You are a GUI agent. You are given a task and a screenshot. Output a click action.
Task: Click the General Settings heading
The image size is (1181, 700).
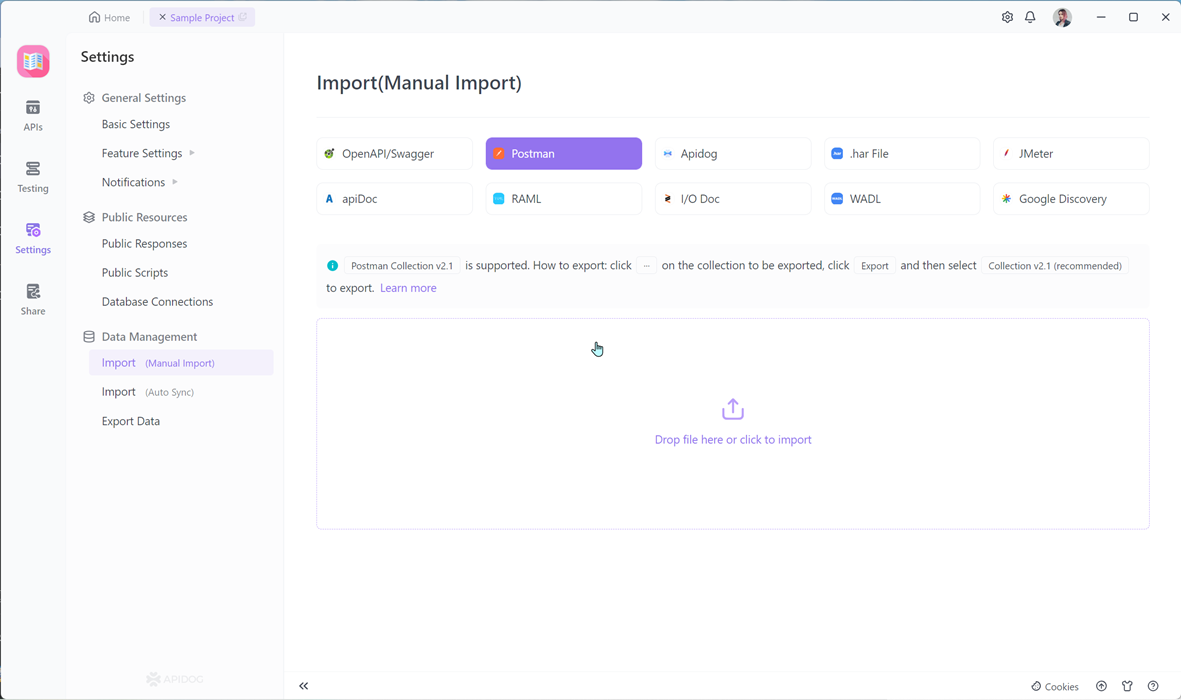coord(144,98)
